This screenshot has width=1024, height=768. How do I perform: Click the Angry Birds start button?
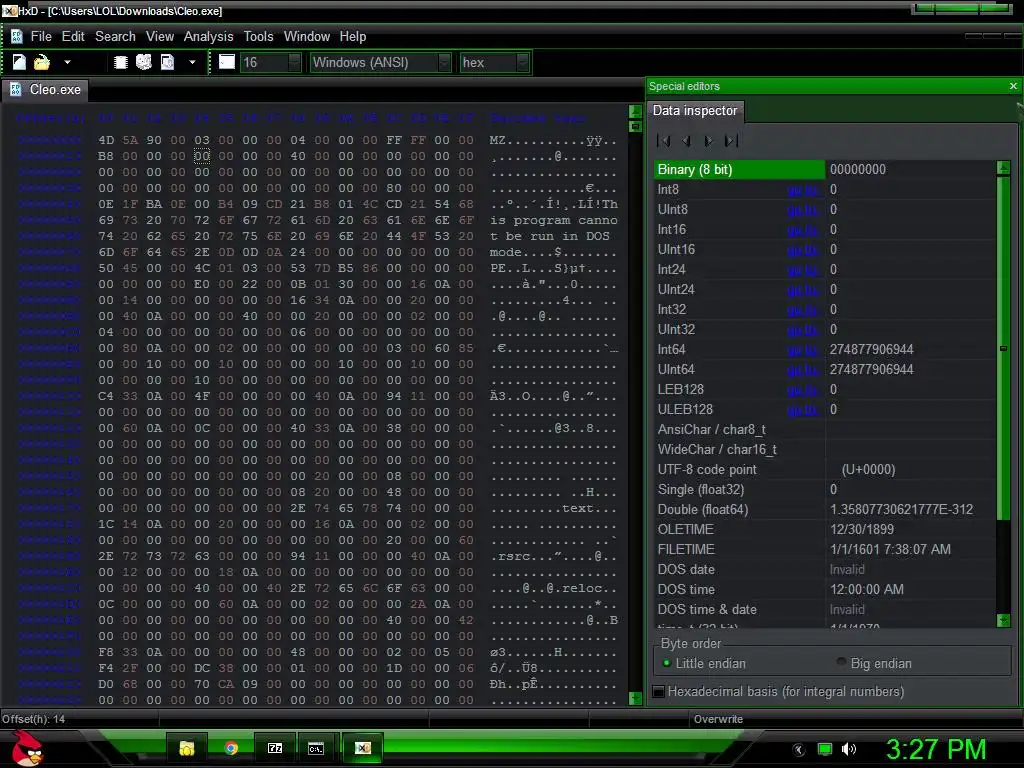[x=27, y=748]
